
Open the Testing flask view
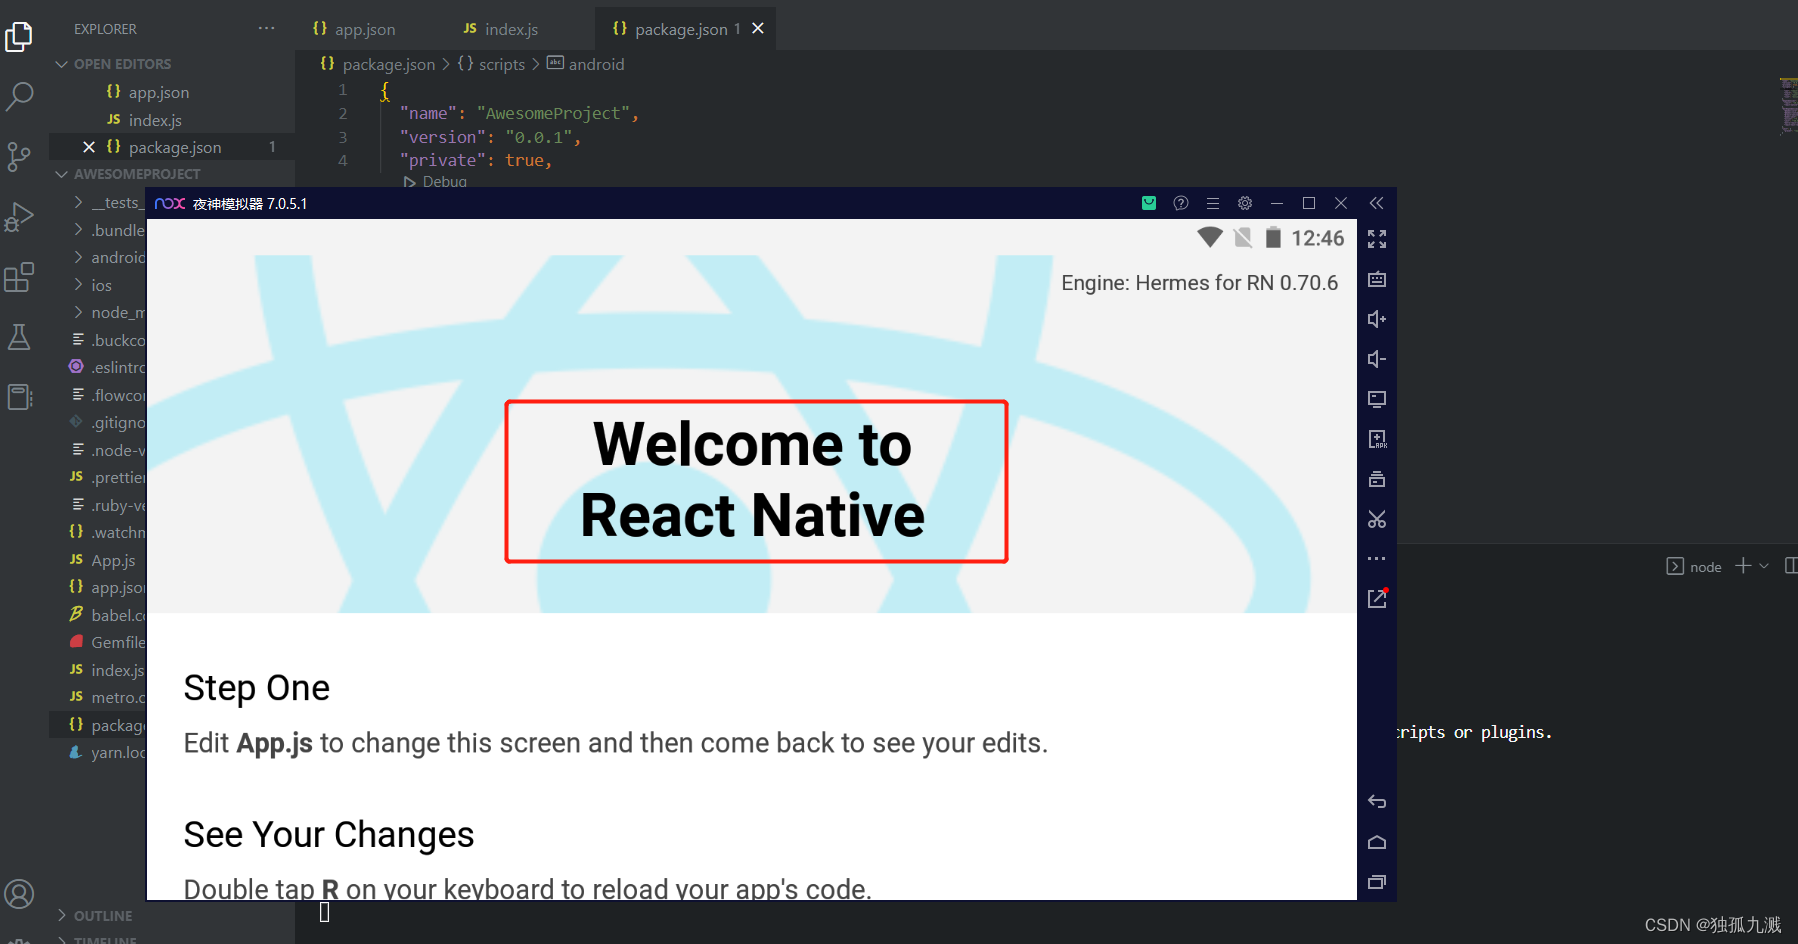tap(19, 337)
